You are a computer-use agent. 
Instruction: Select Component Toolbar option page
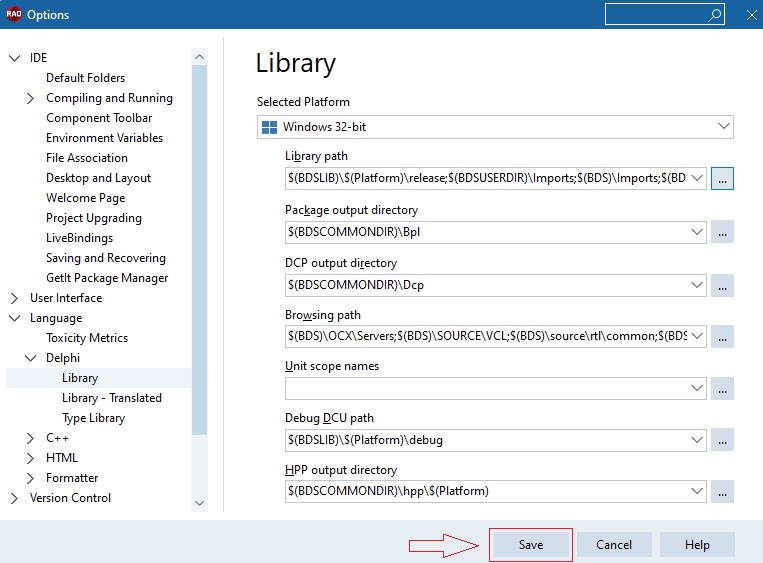pyautogui.click(x=99, y=118)
